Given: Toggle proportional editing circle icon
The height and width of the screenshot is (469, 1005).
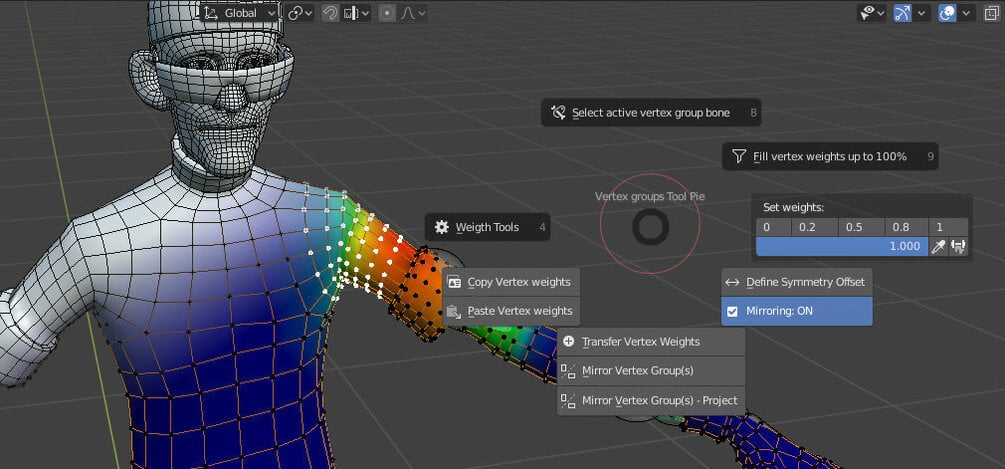Looking at the screenshot, I should (x=386, y=13).
